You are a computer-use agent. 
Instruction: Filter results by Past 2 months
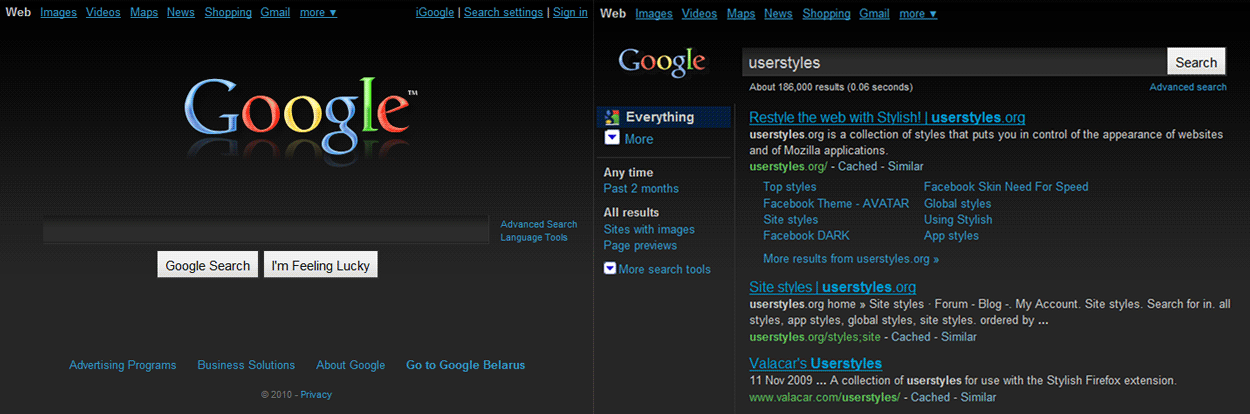(x=641, y=188)
